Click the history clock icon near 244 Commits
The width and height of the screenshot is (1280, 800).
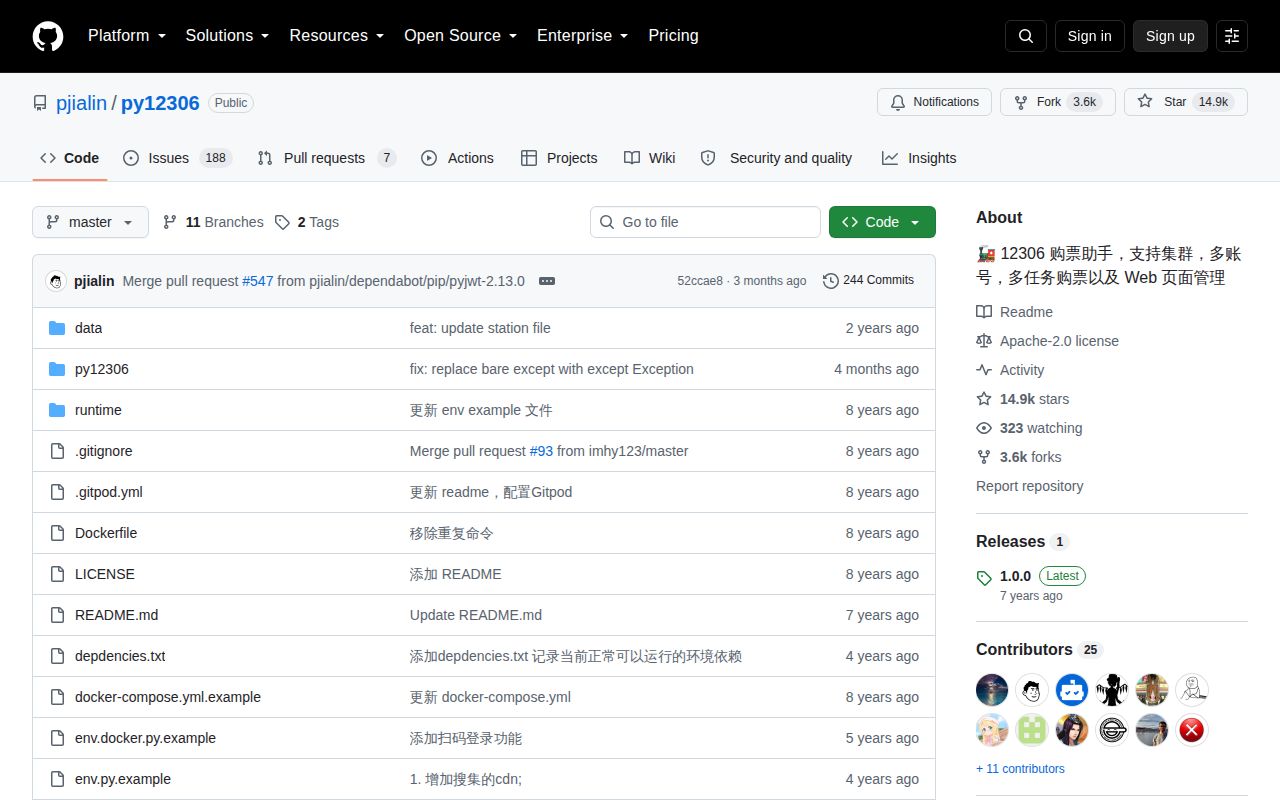pos(831,281)
